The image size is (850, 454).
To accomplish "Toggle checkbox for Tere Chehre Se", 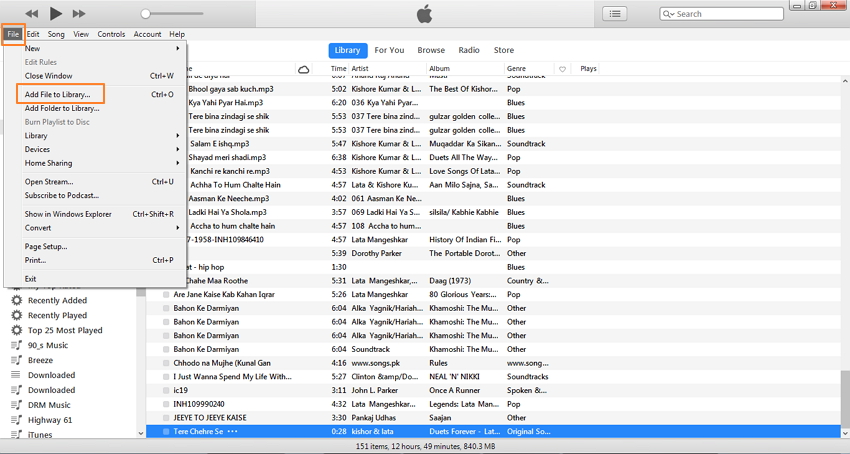I will tap(166, 432).
